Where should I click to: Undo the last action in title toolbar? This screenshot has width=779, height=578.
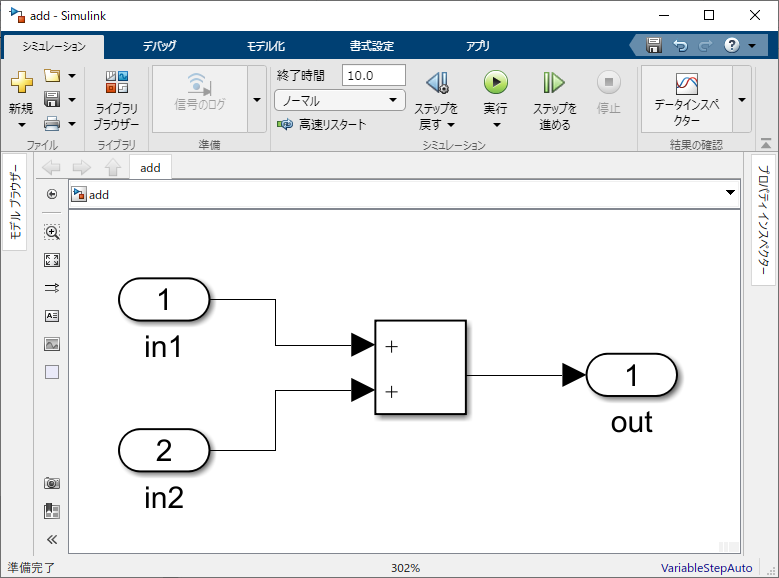(x=680, y=46)
